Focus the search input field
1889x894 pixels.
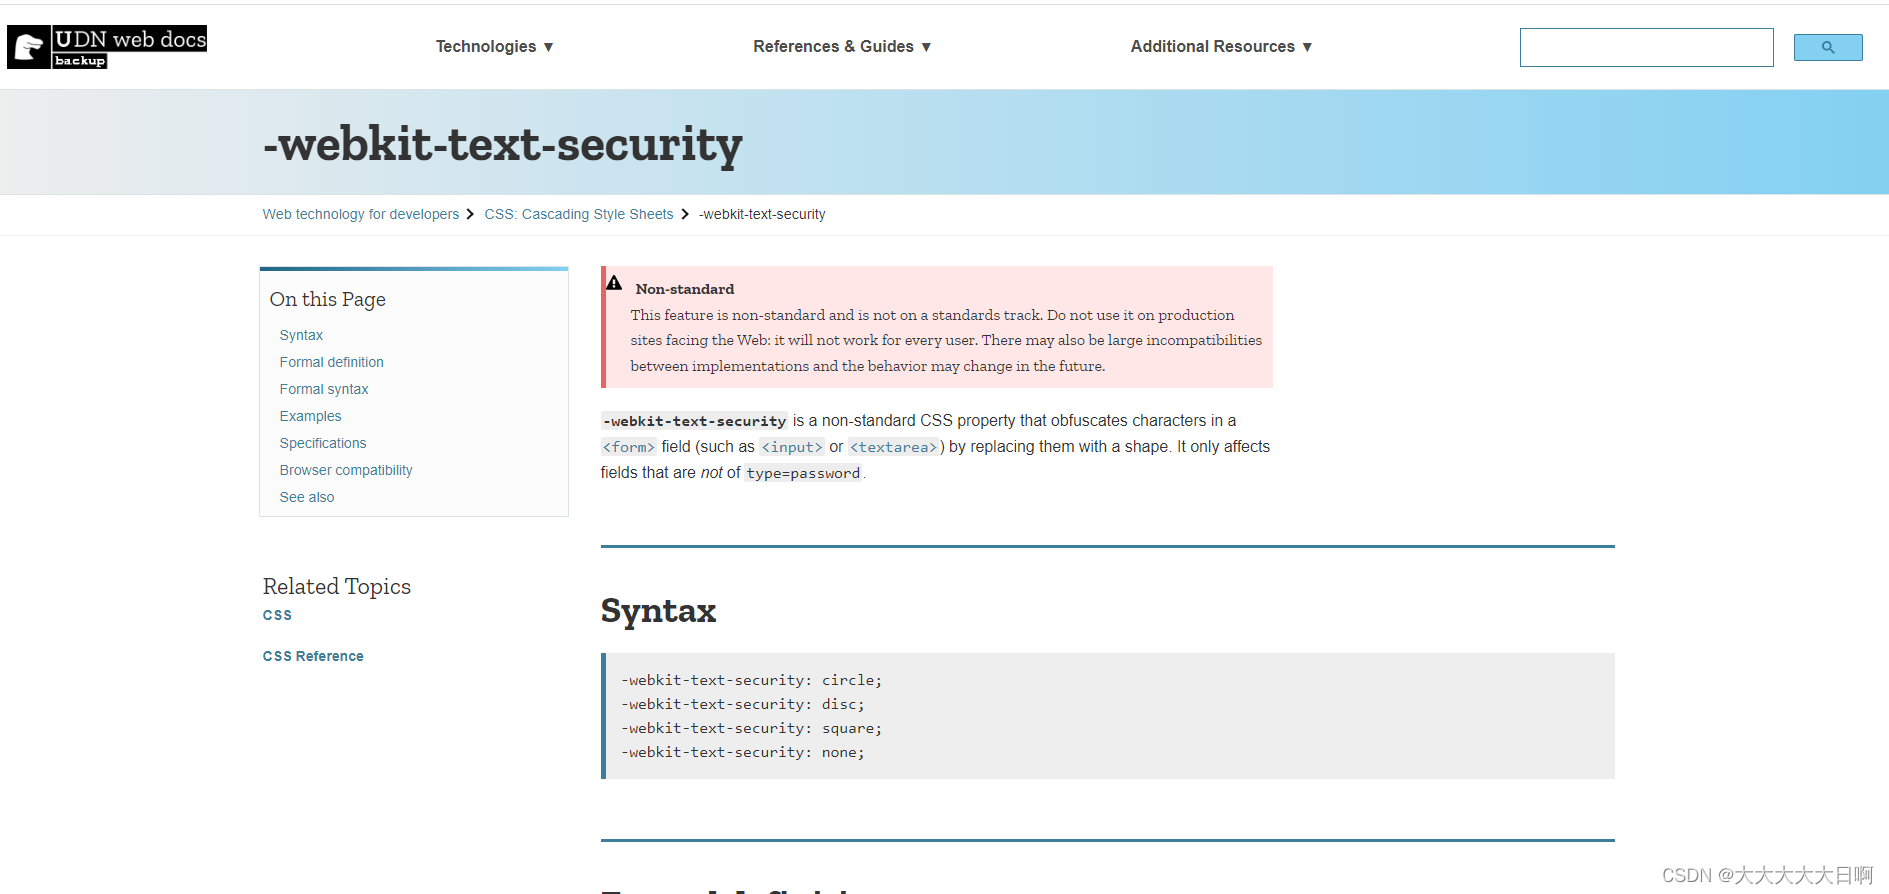pos(1646,47)
